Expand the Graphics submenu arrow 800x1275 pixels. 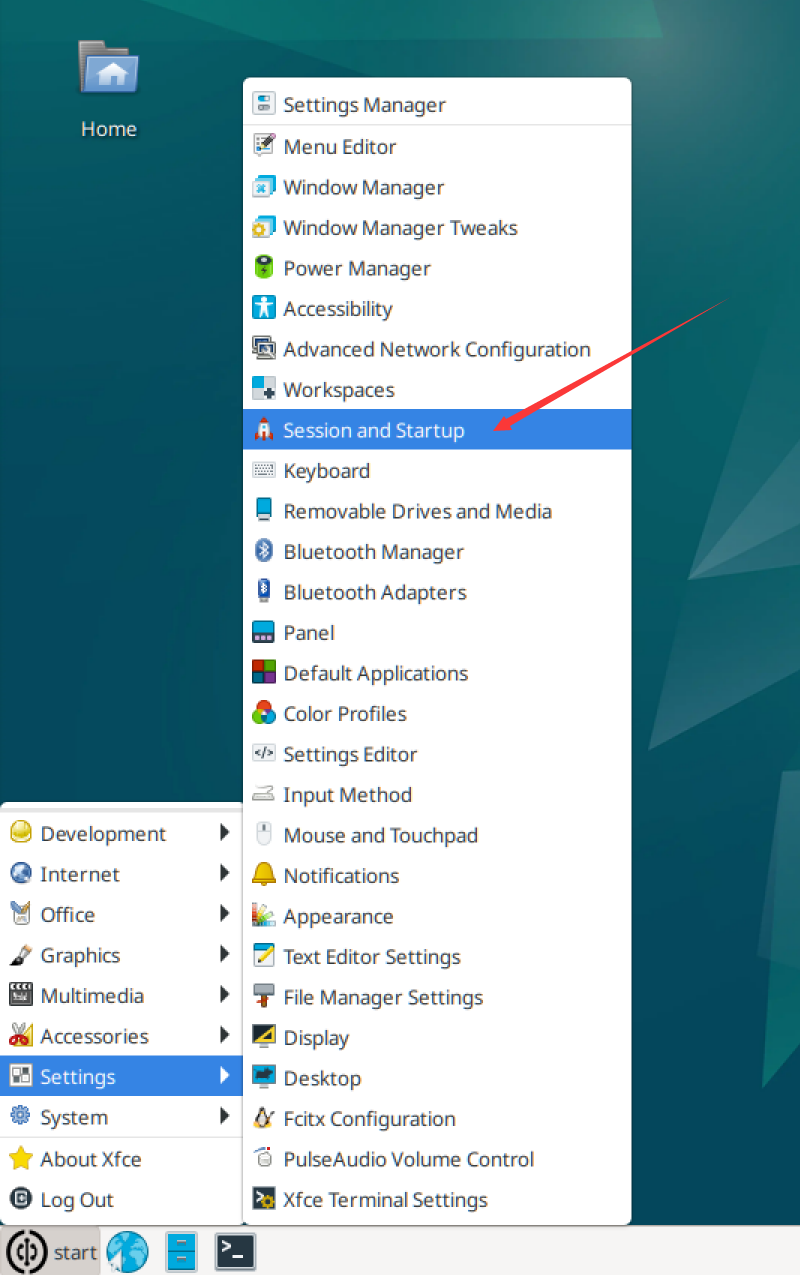pos(225,955)
